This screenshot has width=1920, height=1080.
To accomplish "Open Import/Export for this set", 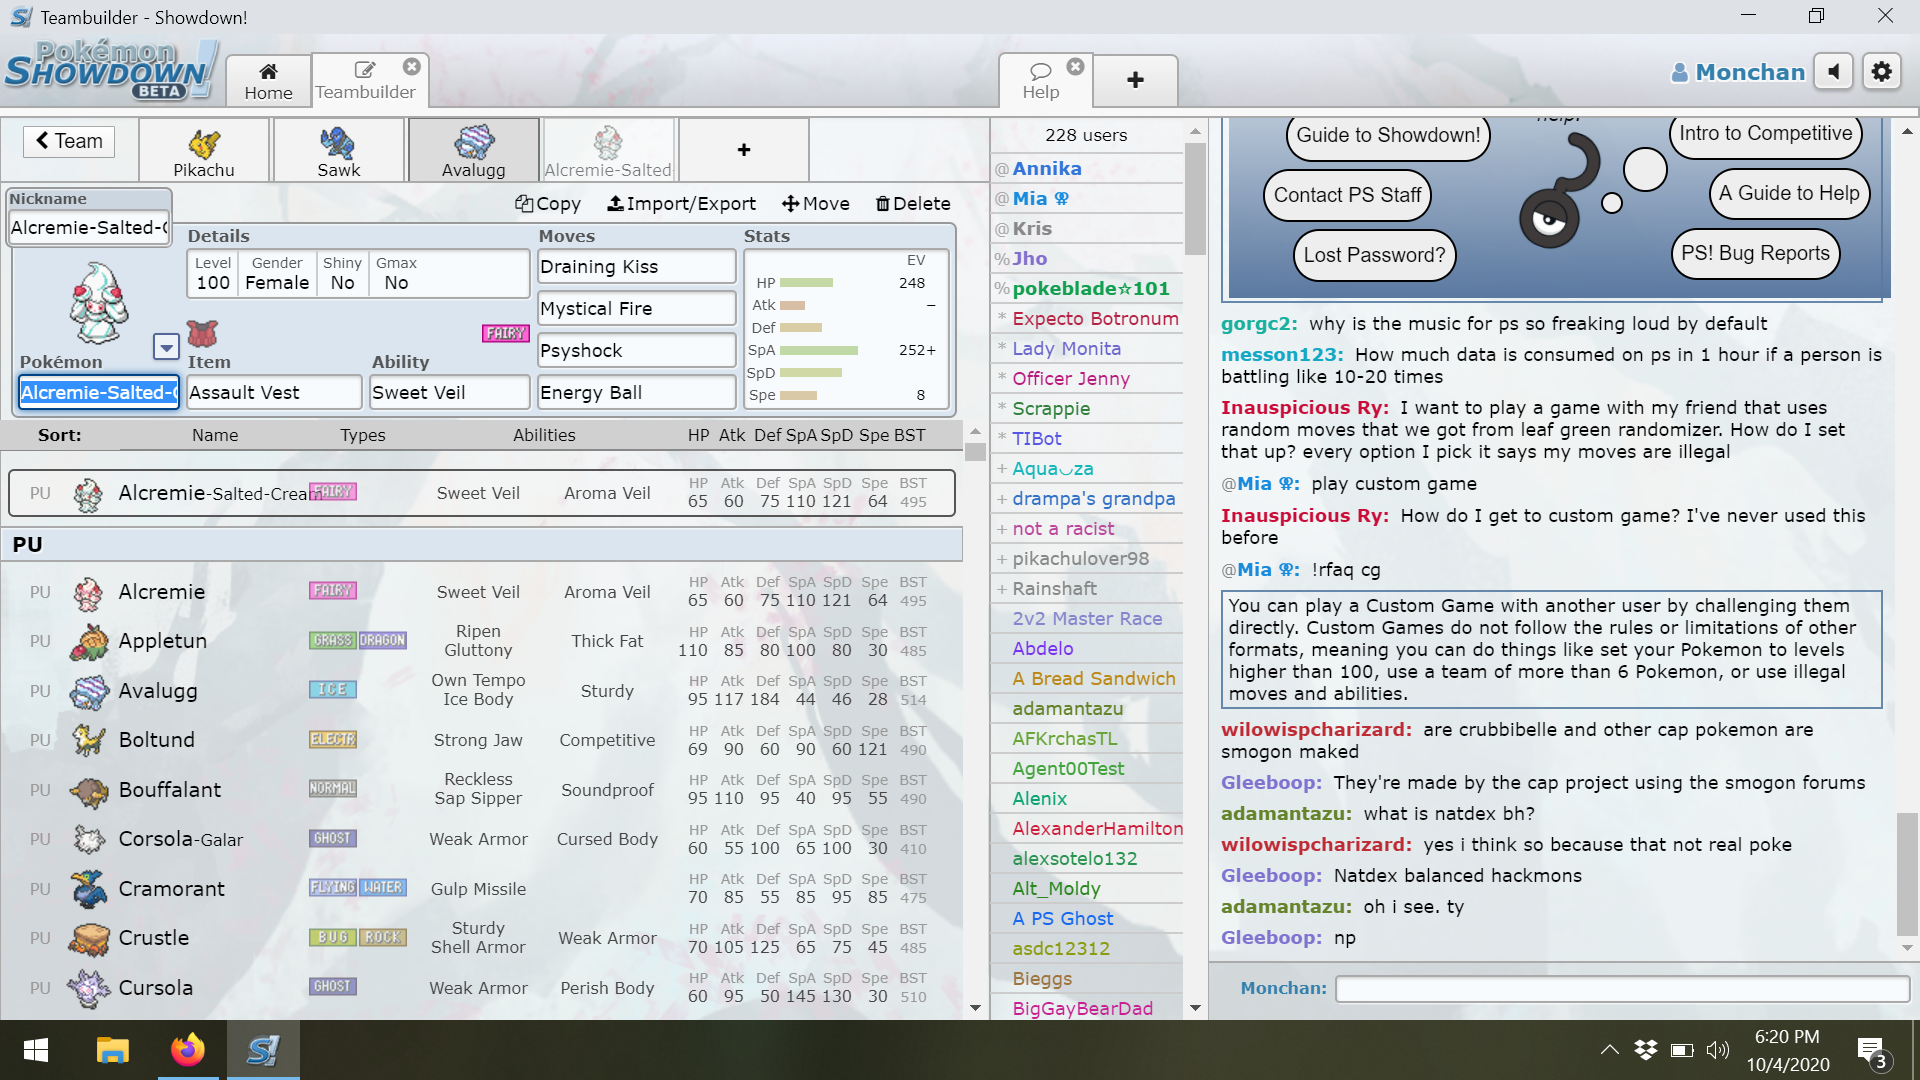I will (x=682, y=204).
